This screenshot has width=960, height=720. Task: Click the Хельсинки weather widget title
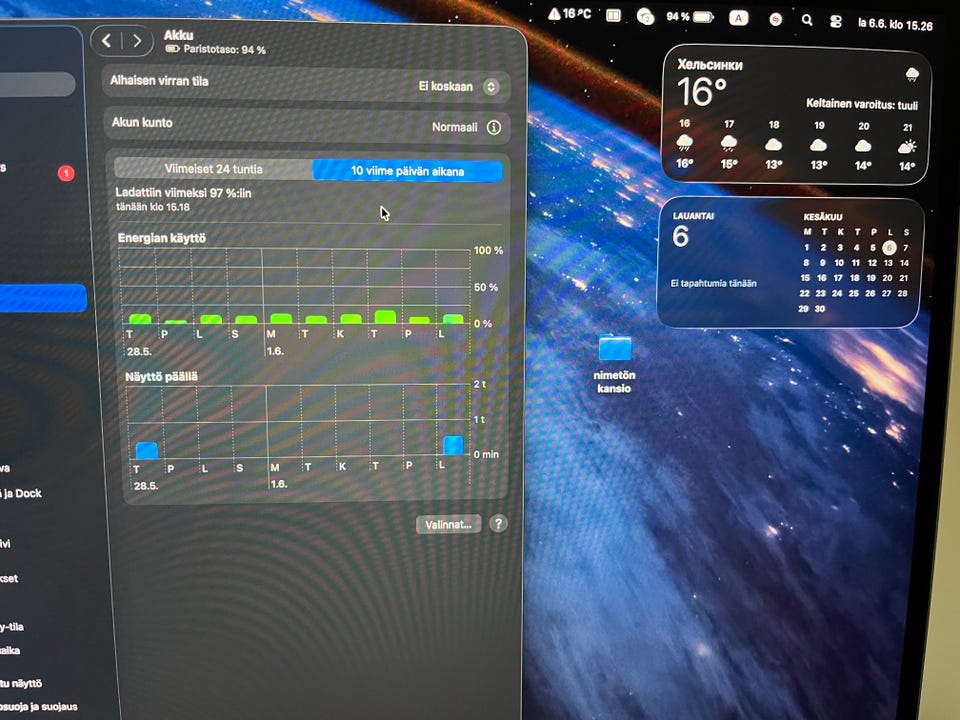point(710,65)
